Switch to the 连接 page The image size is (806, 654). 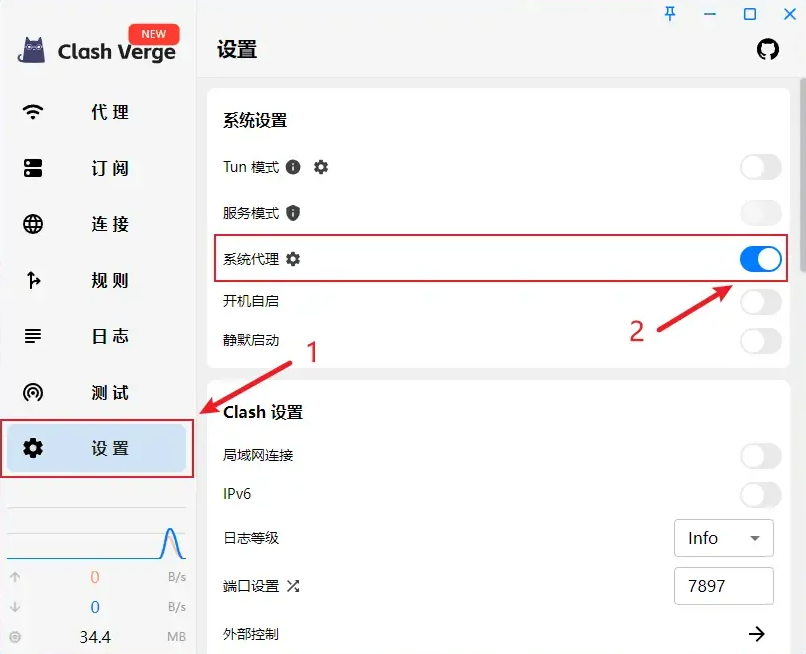110,224
